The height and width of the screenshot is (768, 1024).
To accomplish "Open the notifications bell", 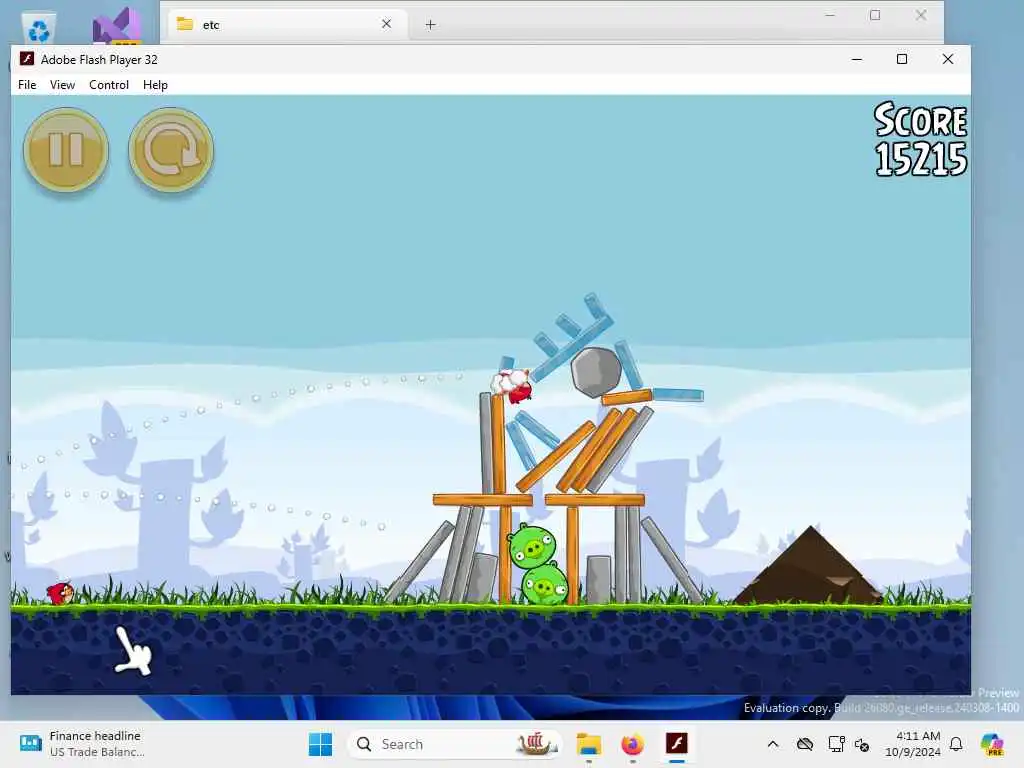I will tap(956, 744).
